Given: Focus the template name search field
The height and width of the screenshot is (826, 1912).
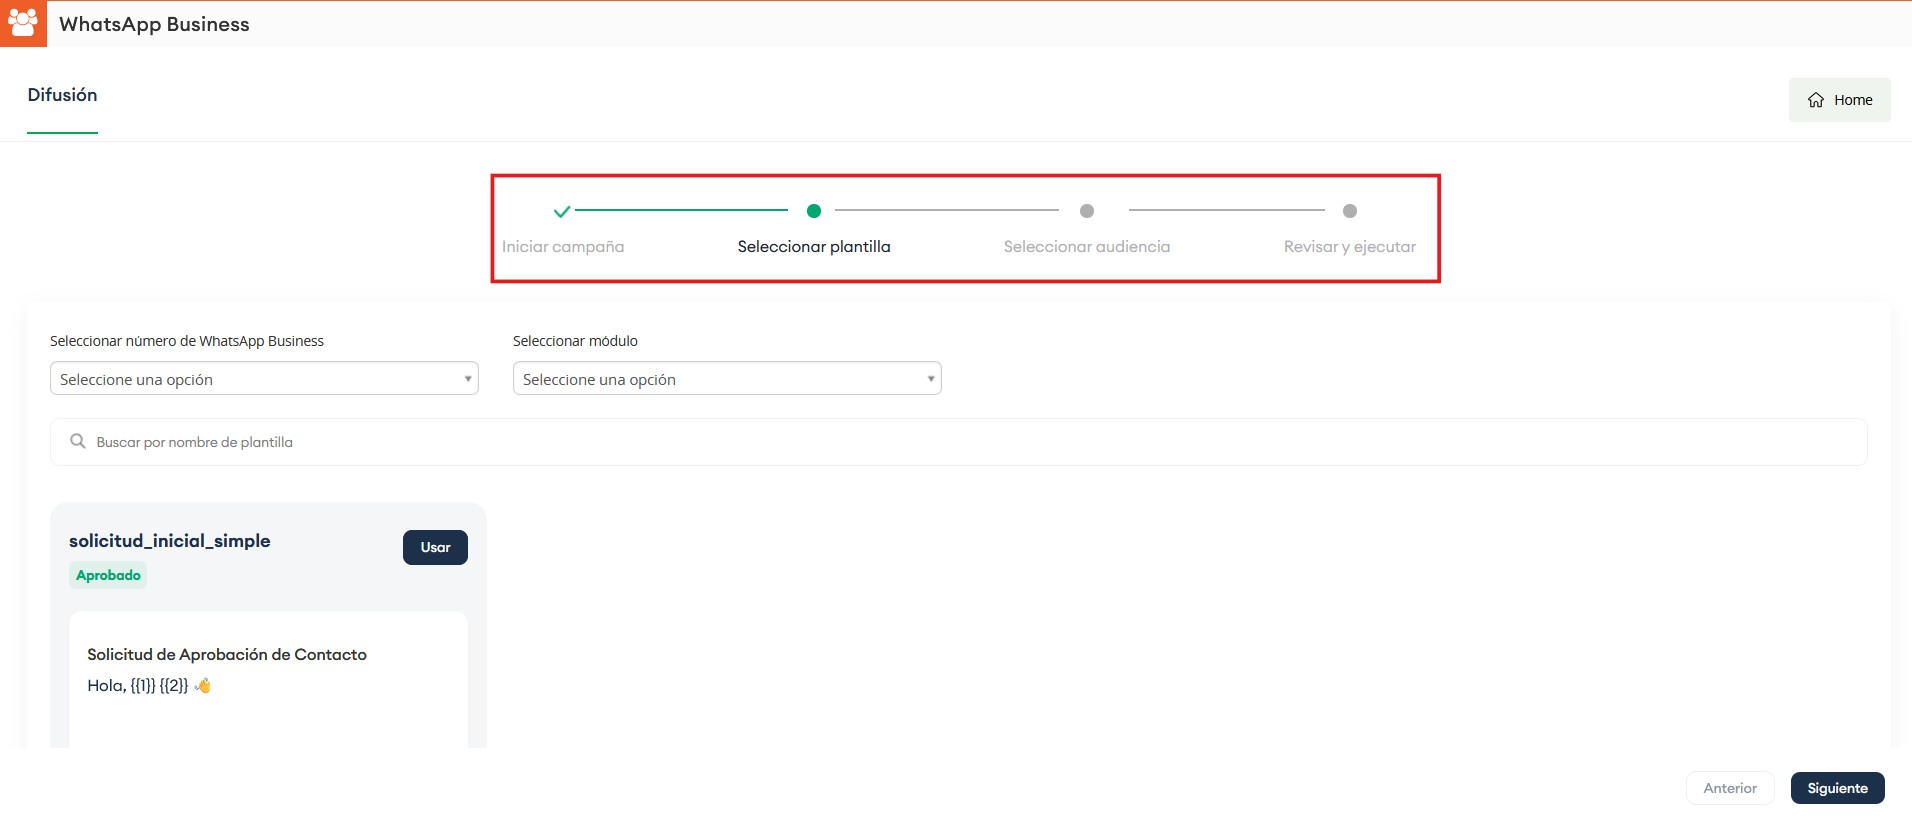Looking at the screenshot, I should 960,442.
